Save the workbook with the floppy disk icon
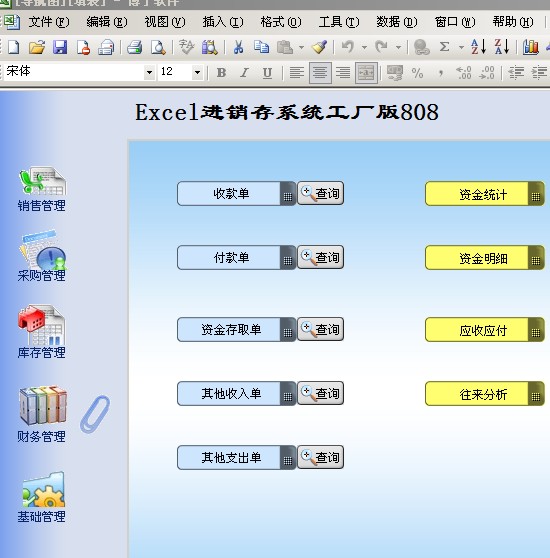550x558 pixels. pyautogui.click(x=60, y=47)
